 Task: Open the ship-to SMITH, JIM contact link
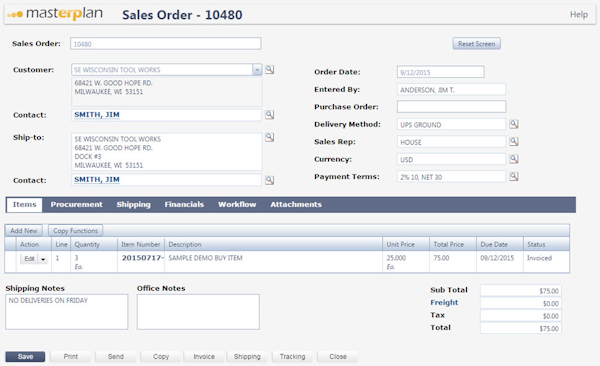[x=97, y=180]
